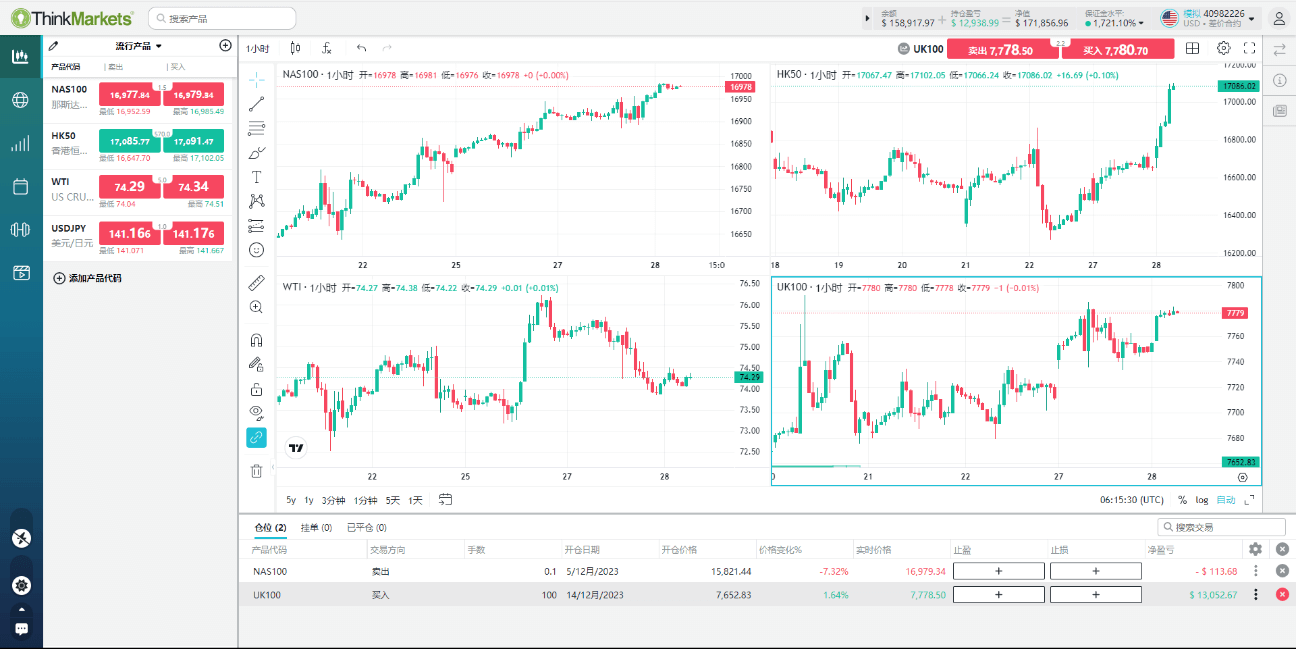Open the chart layout grid icon
This screenshot has width=1296, height=649.
1192,48
